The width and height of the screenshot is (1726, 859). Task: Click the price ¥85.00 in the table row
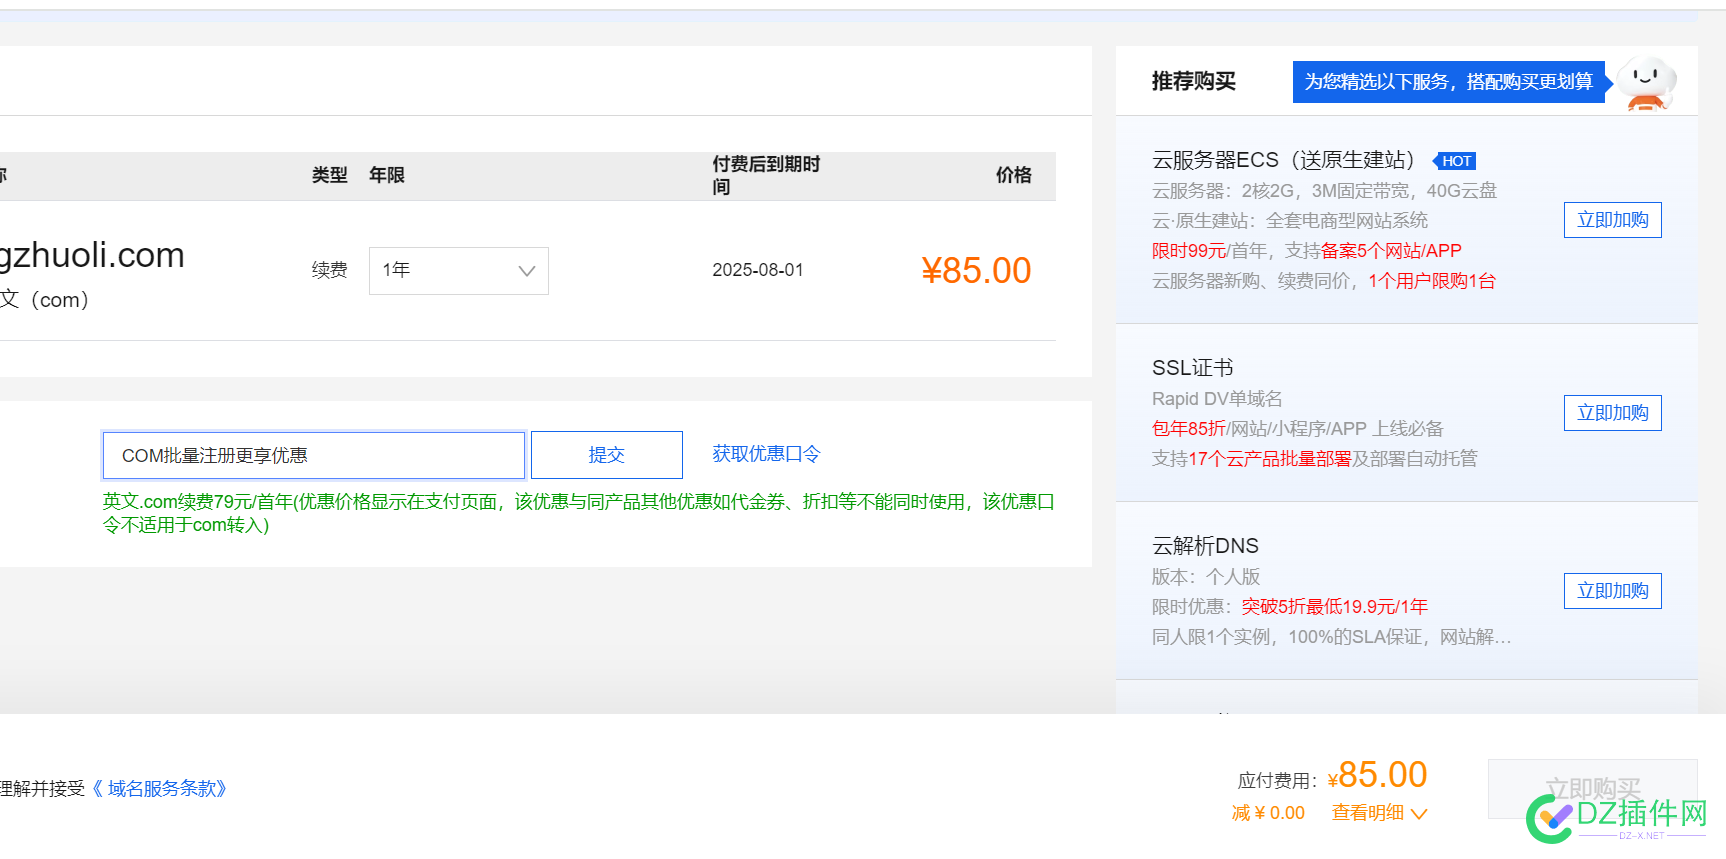pyautogui.click(x=976, y=271)
